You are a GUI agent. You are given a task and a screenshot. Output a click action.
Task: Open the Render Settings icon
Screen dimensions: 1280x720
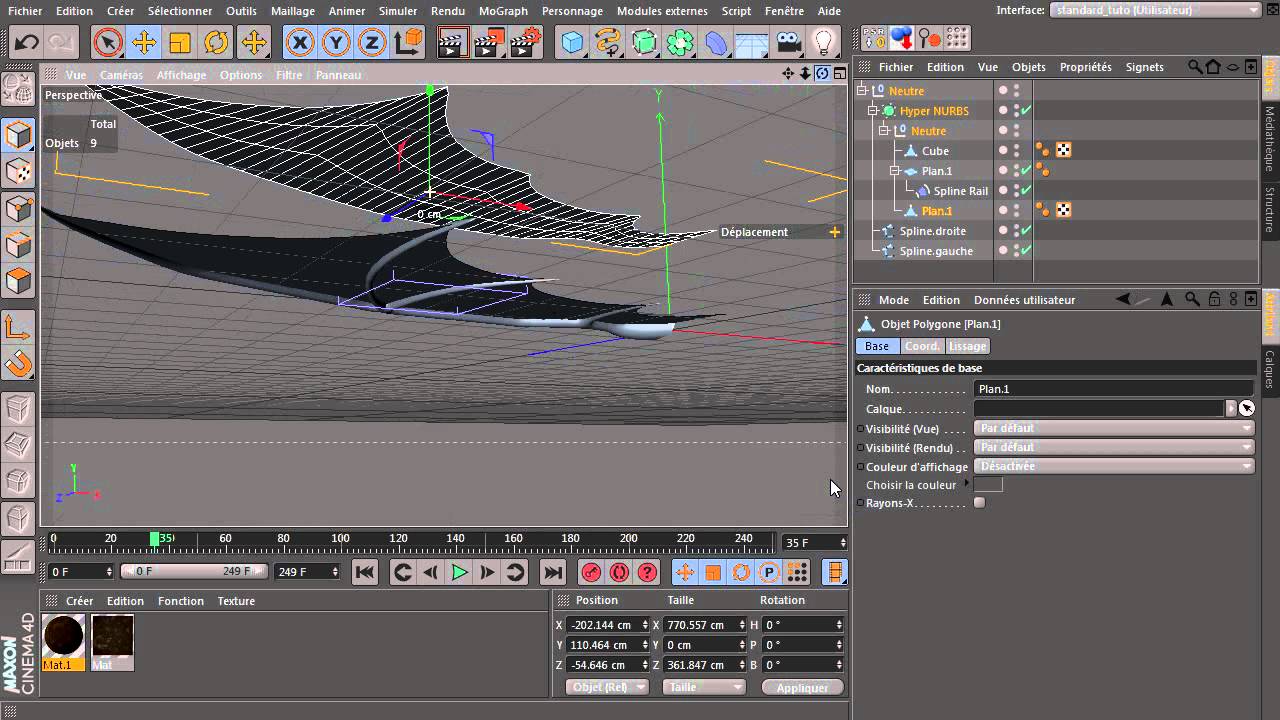point(526,42)
